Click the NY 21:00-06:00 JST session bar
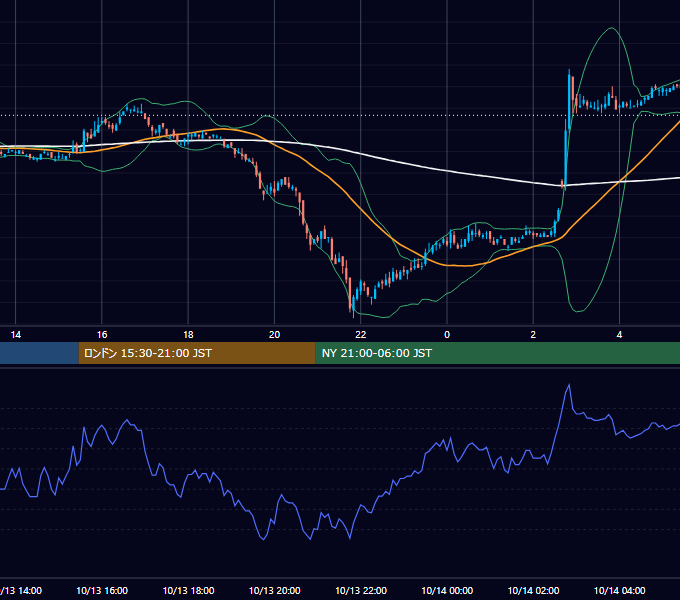Screen dimensions: 680x600 click(x=497, y=353)
